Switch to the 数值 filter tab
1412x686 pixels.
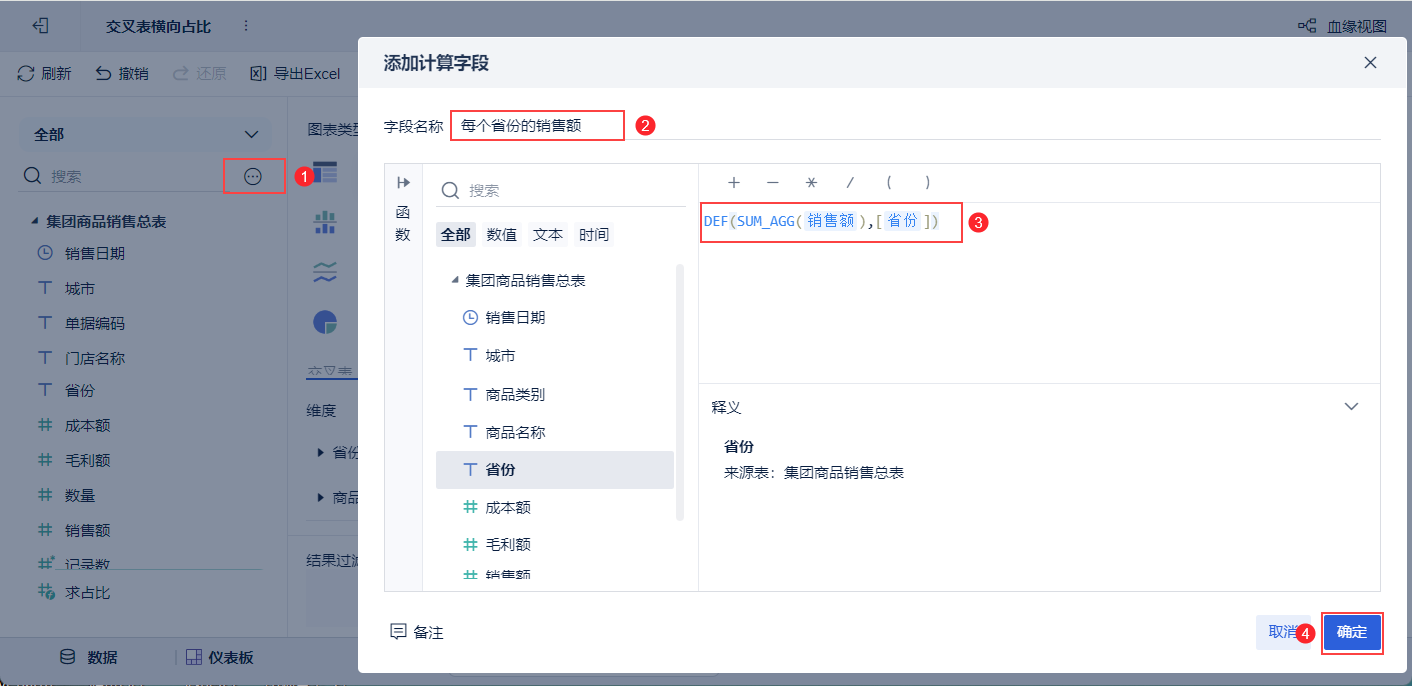501,235
